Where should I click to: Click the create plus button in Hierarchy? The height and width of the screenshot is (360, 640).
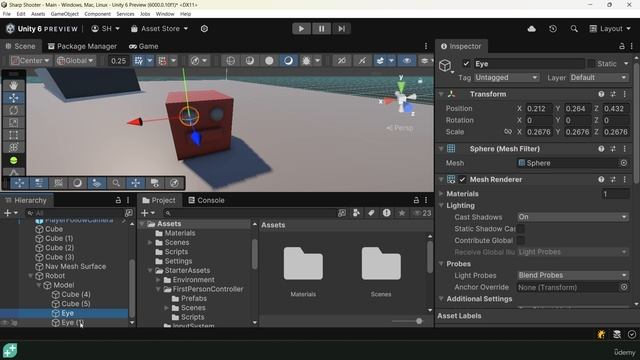click(x=11, y=213)
